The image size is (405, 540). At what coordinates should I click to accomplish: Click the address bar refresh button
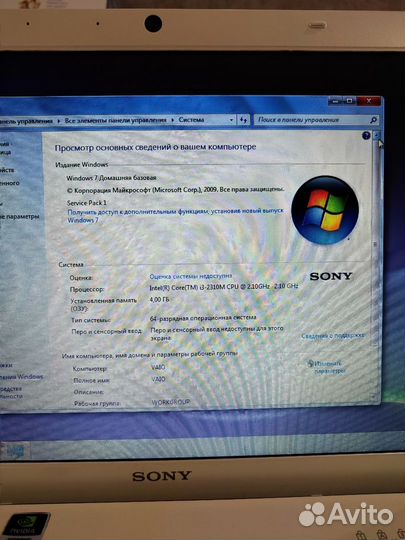(243, 120)
